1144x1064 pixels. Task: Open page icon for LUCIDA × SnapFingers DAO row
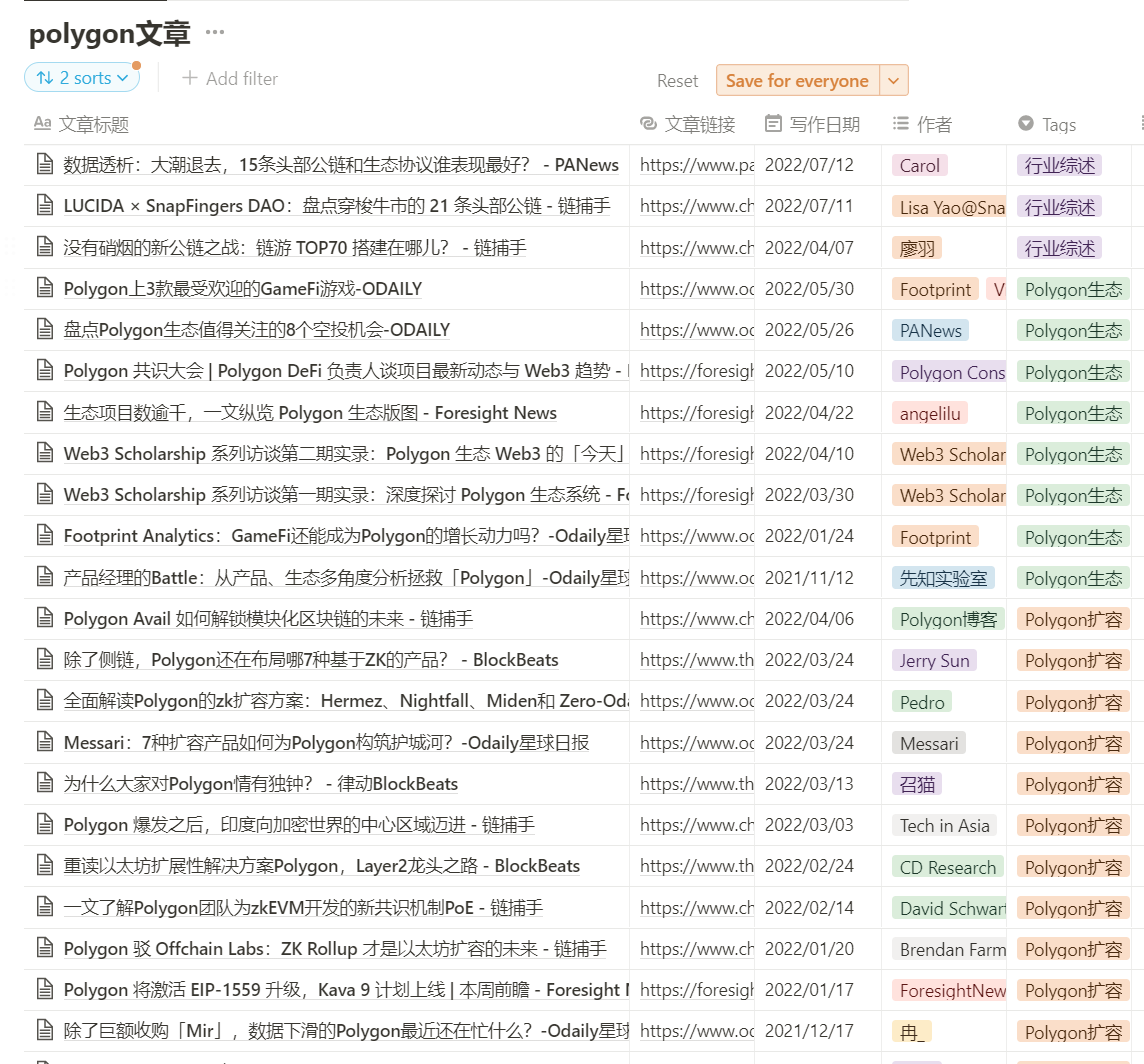[45, 206]
